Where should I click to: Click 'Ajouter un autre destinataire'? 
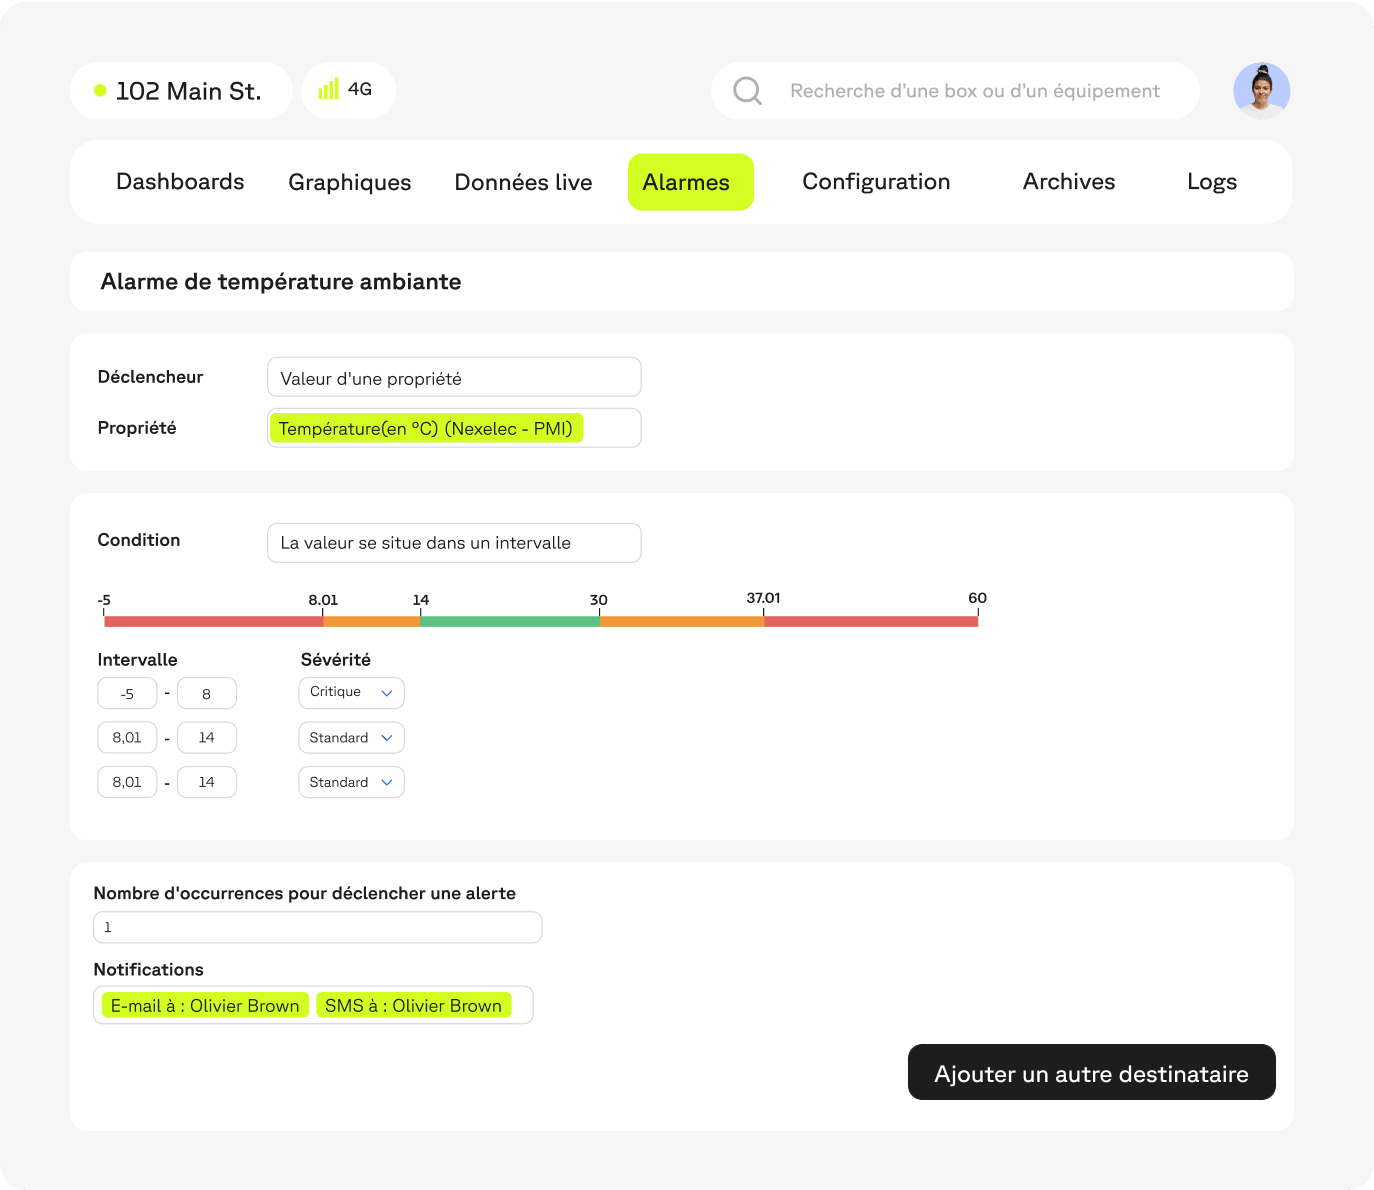pyautogui.click(x=1091, y=1072)
